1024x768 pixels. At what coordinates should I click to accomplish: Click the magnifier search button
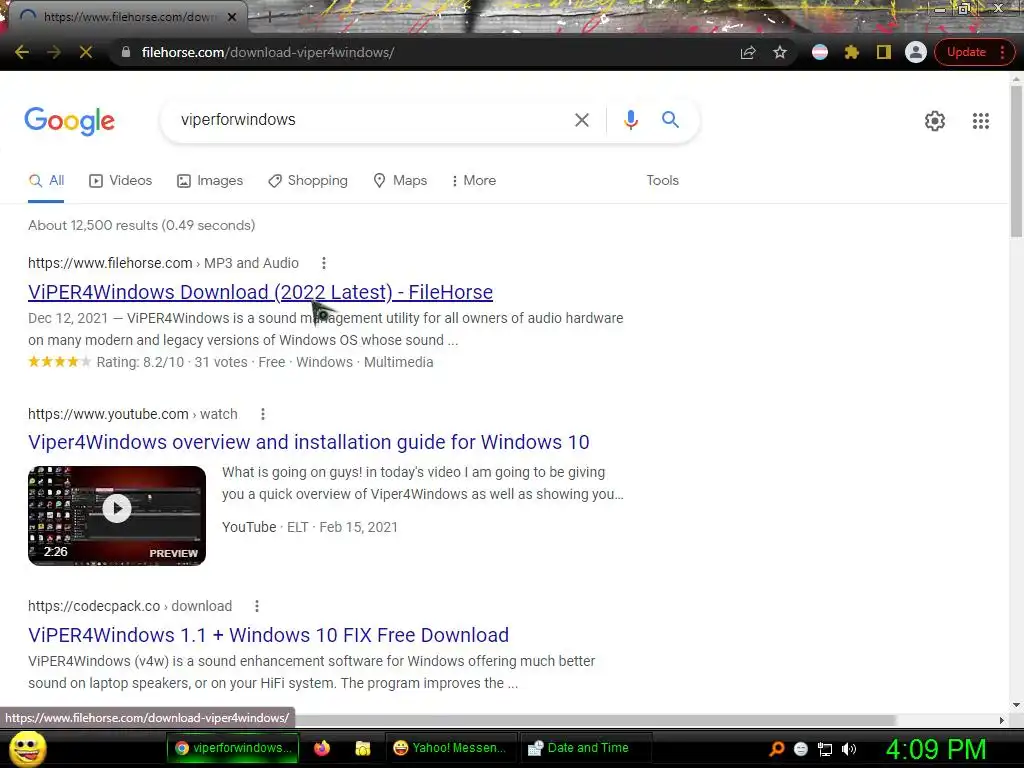coord(670,120)
